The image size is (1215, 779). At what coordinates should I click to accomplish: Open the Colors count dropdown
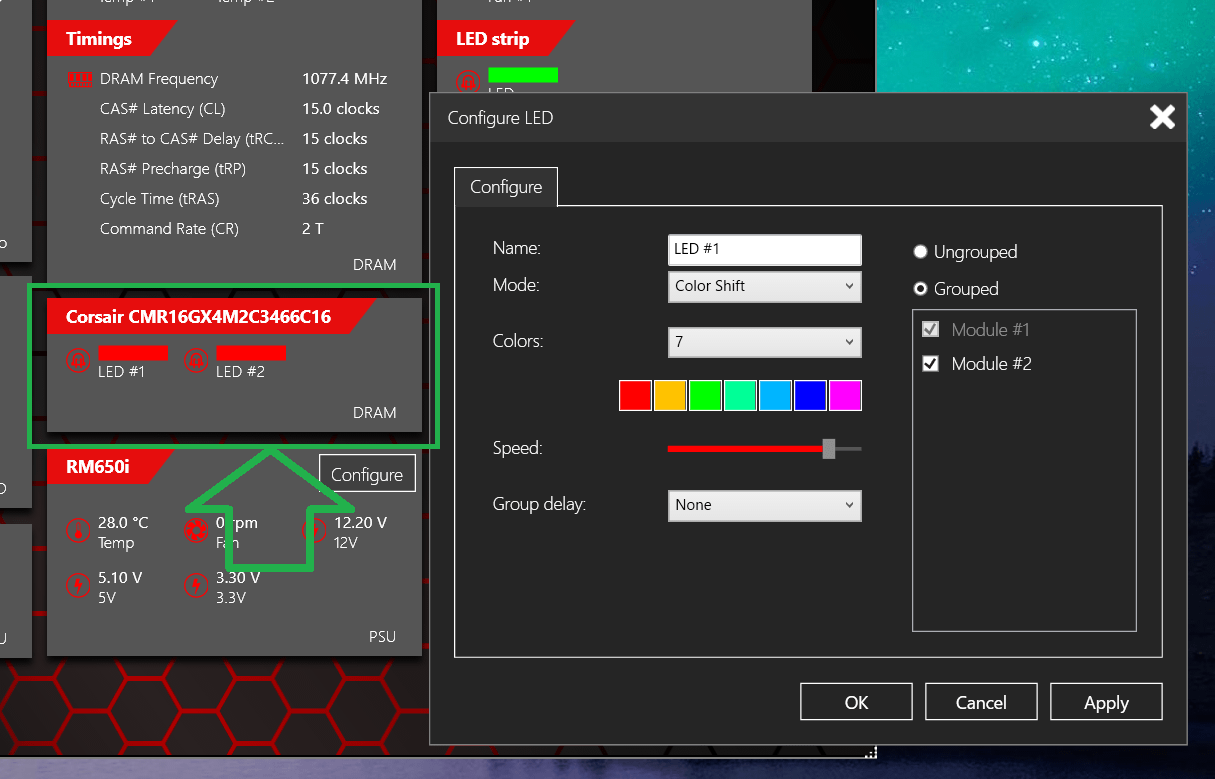[x=764, y=342]
